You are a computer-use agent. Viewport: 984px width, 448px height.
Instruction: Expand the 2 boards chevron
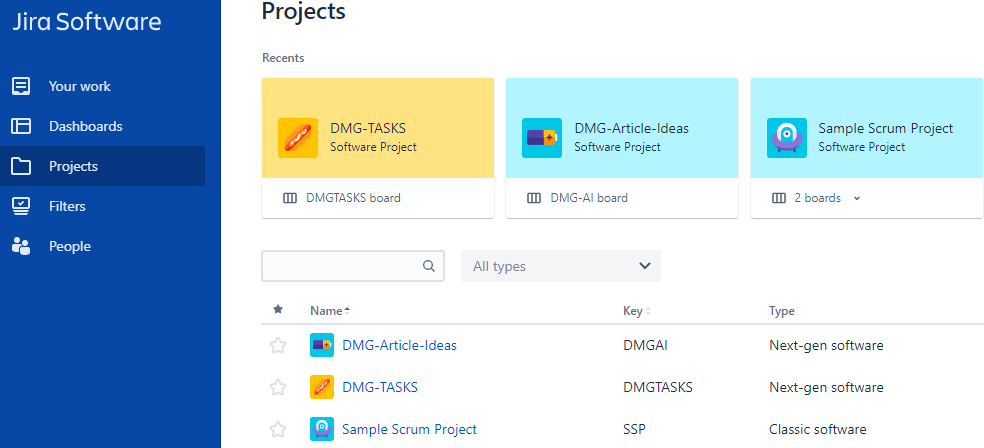(x=857, y=198)
